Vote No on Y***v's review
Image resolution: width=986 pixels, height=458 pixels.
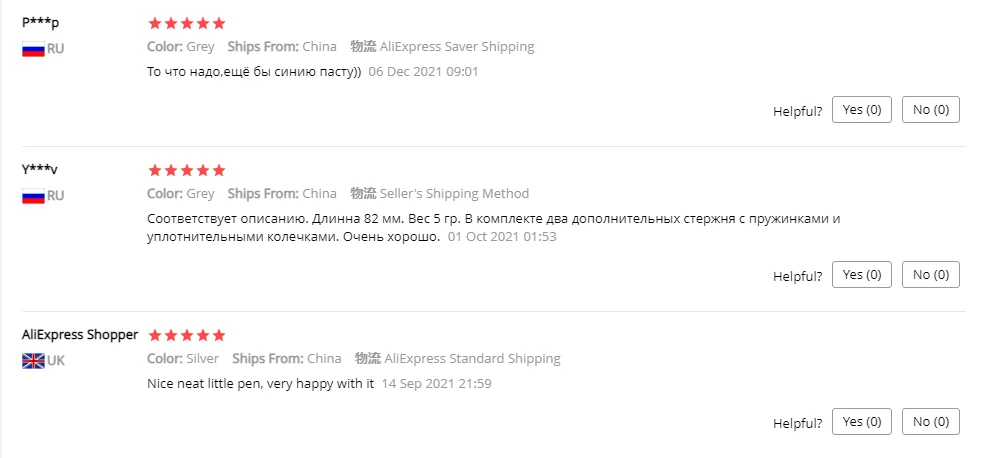pos(930,275)
